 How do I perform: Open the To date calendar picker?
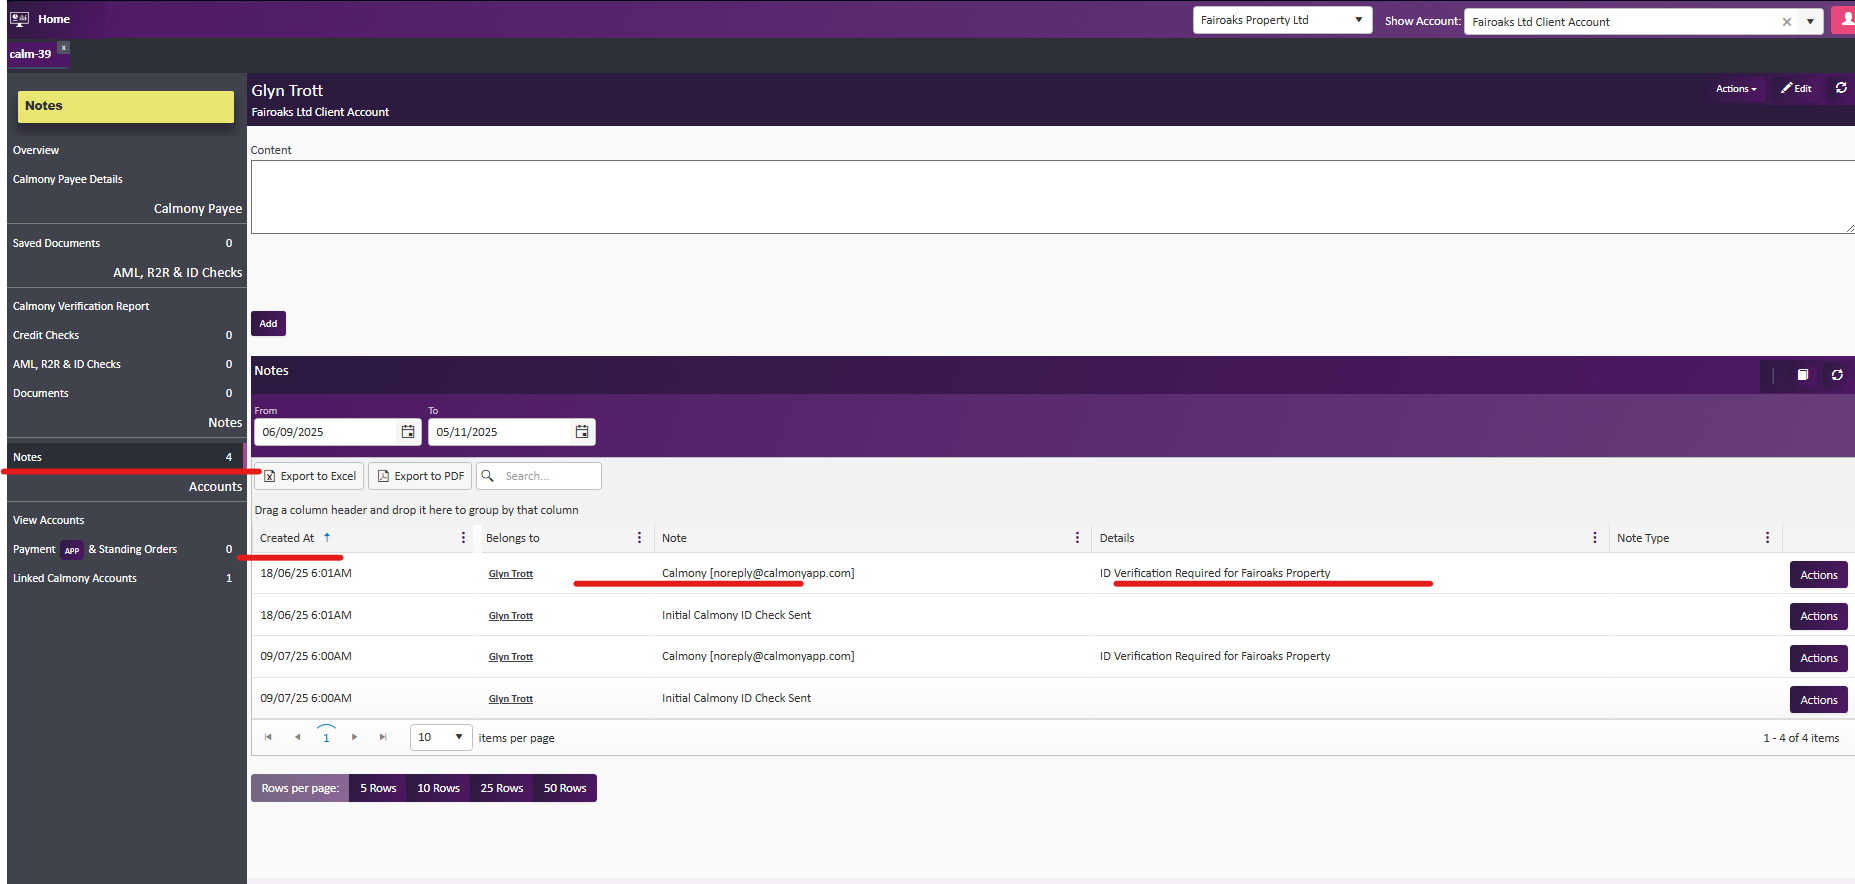click(x=582, y=432)
